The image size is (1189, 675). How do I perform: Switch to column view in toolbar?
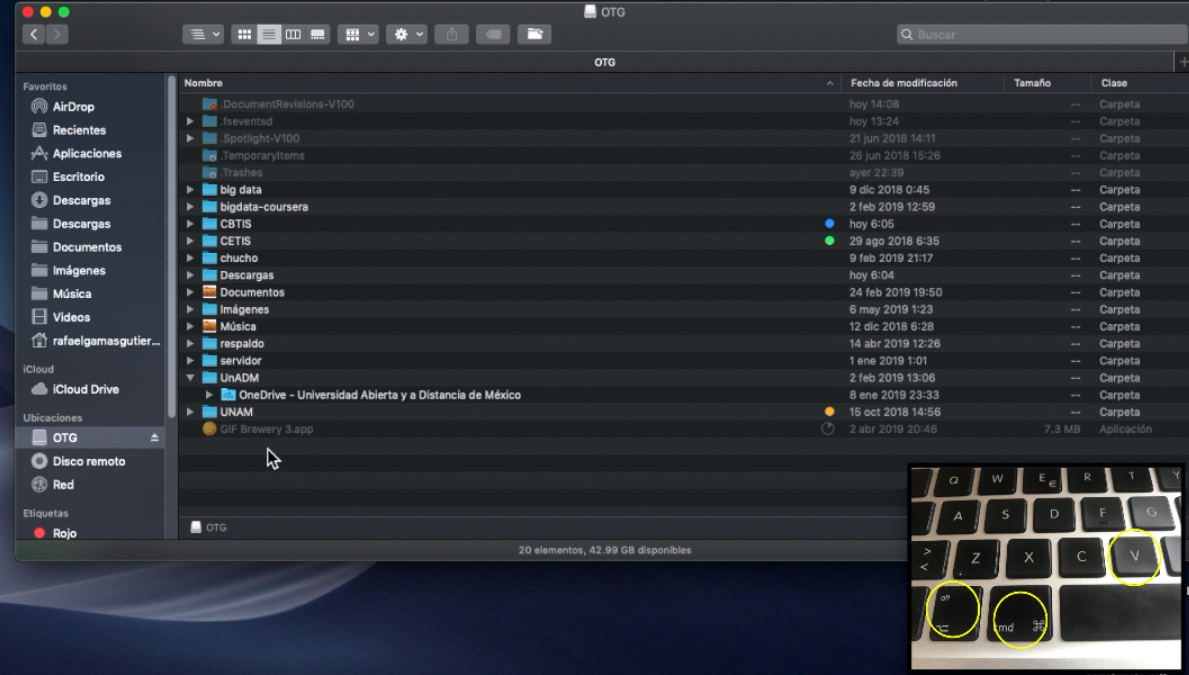[x=293, y=34]
